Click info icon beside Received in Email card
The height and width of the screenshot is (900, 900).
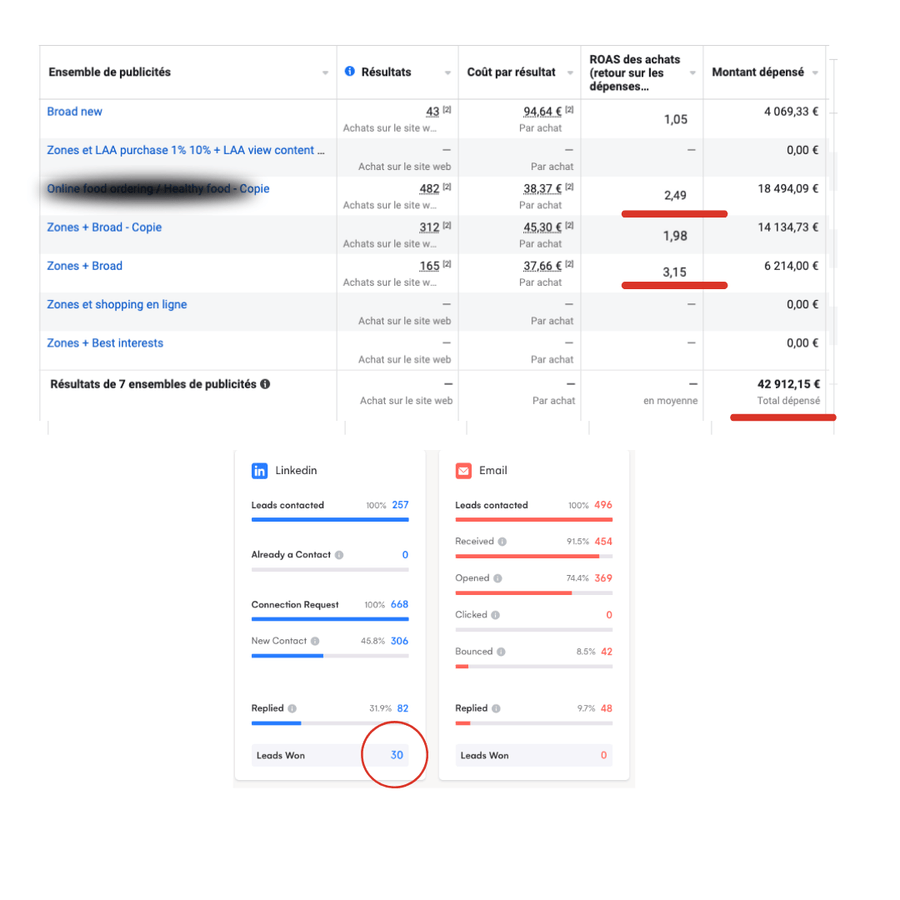(502, 542)
